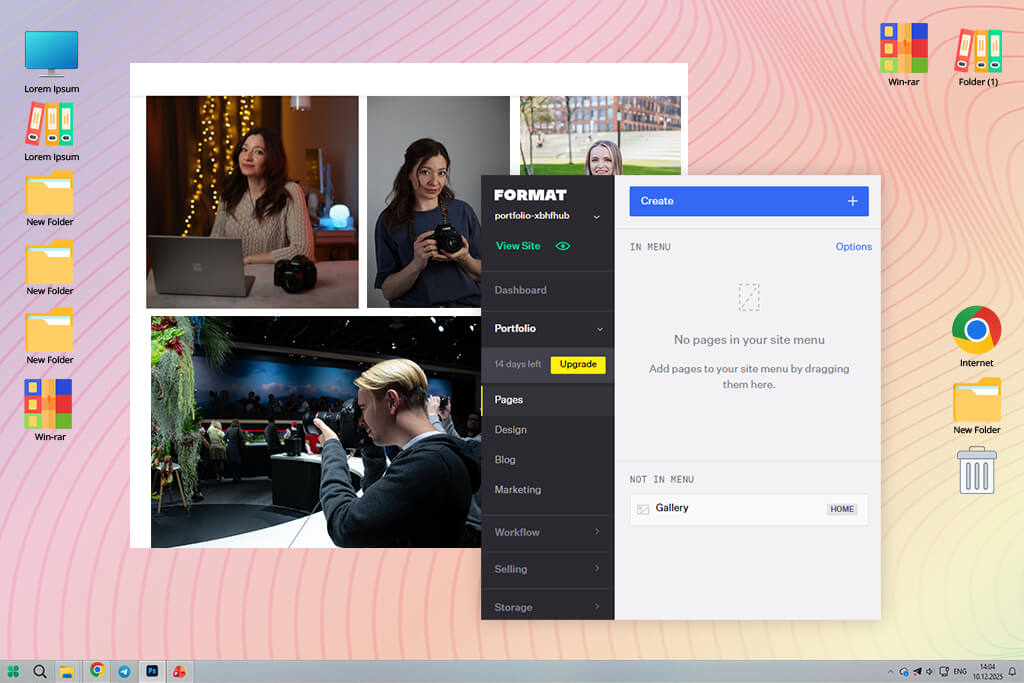The image size is (1024, 683).
Task: Click the taskbar search magnifier
Action: click(40, 671)
